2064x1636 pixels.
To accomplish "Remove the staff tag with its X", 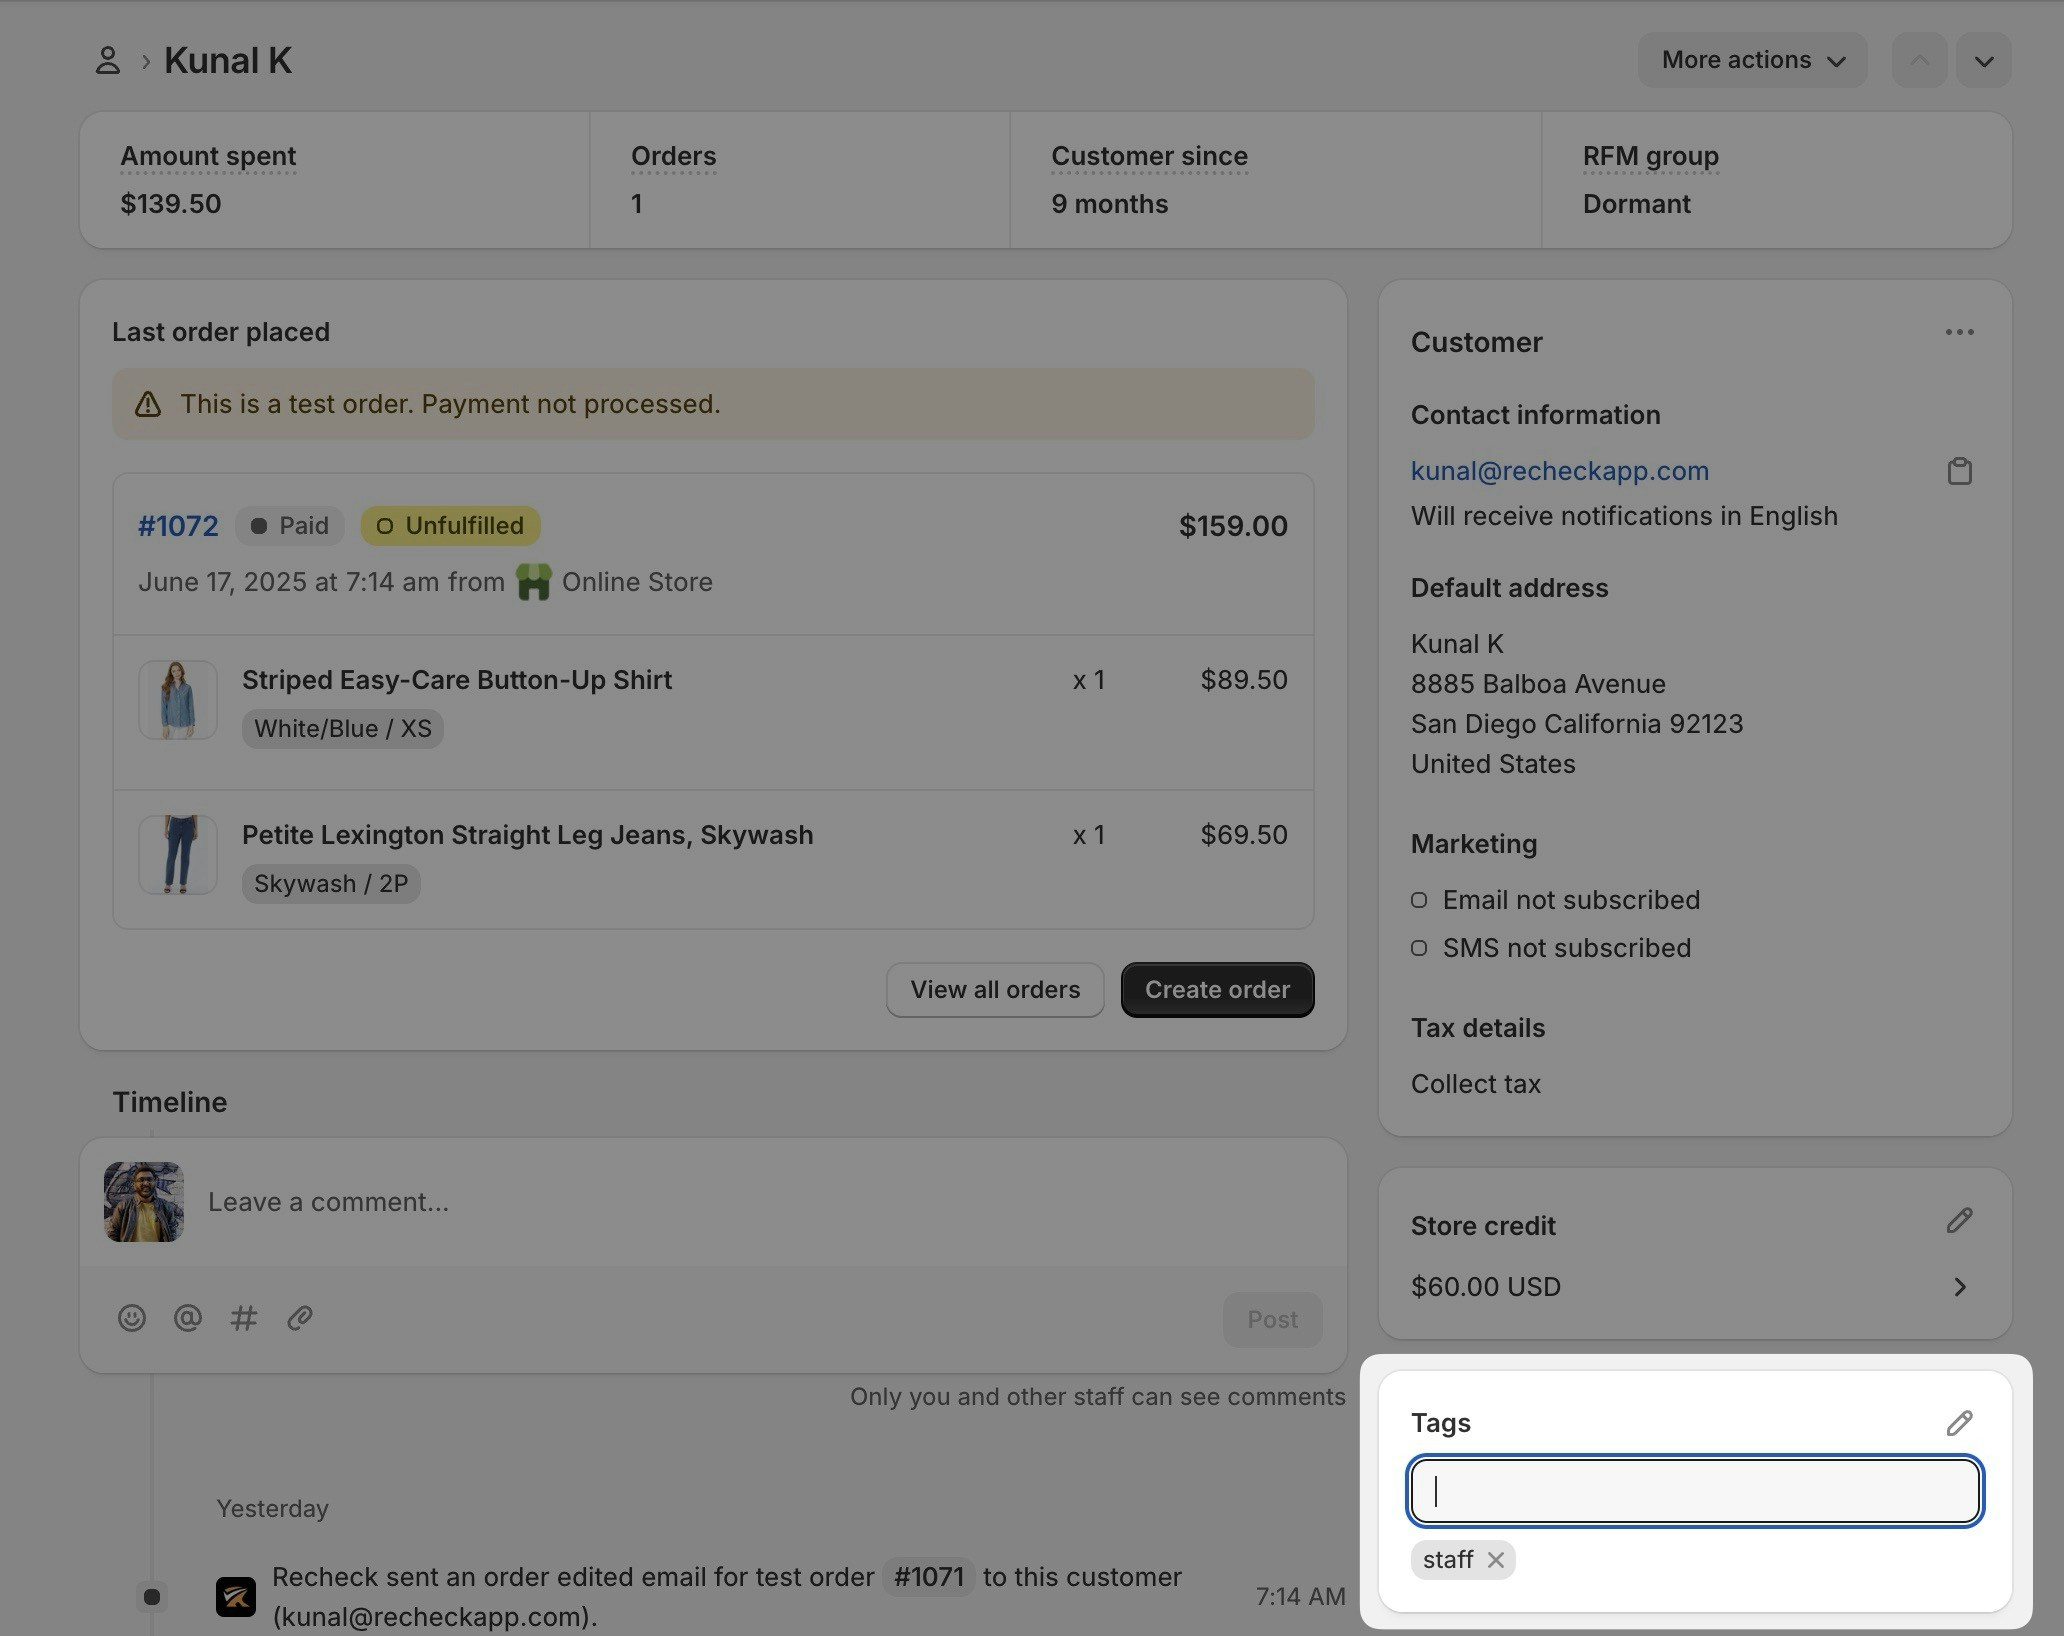I will coord(1496,1560).
